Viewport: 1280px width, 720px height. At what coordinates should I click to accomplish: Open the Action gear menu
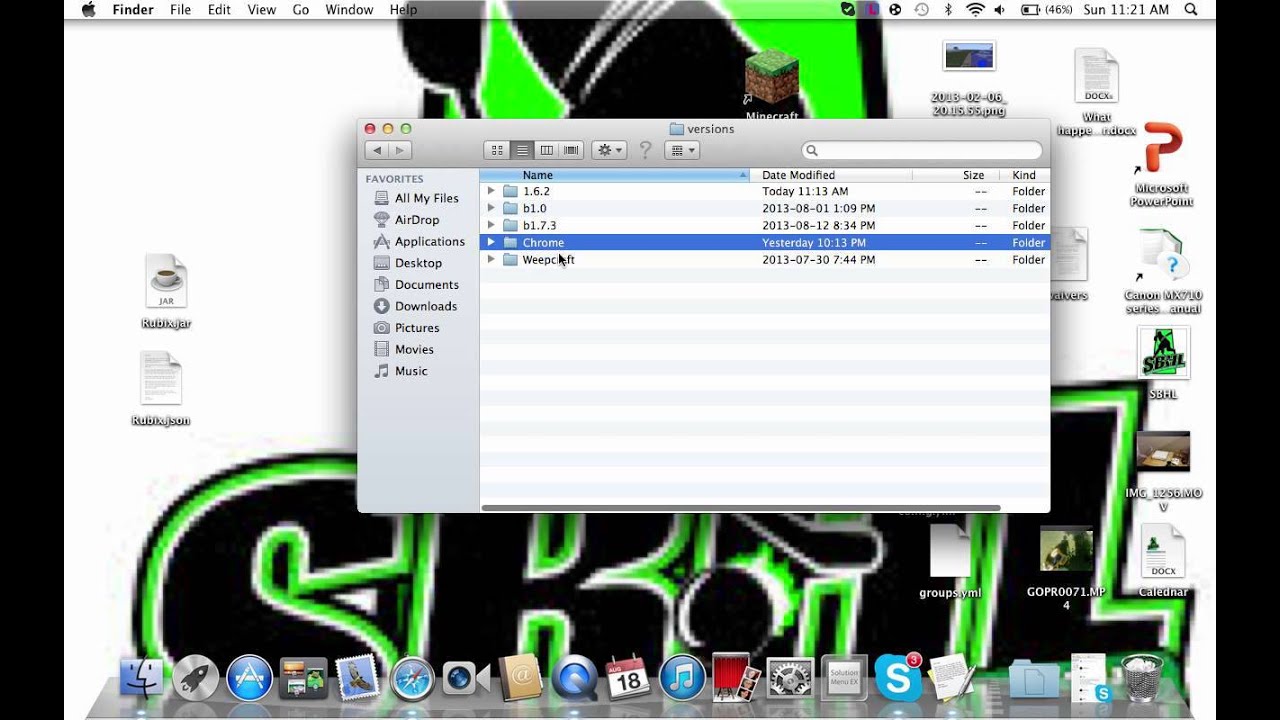[x=609, y=150]
